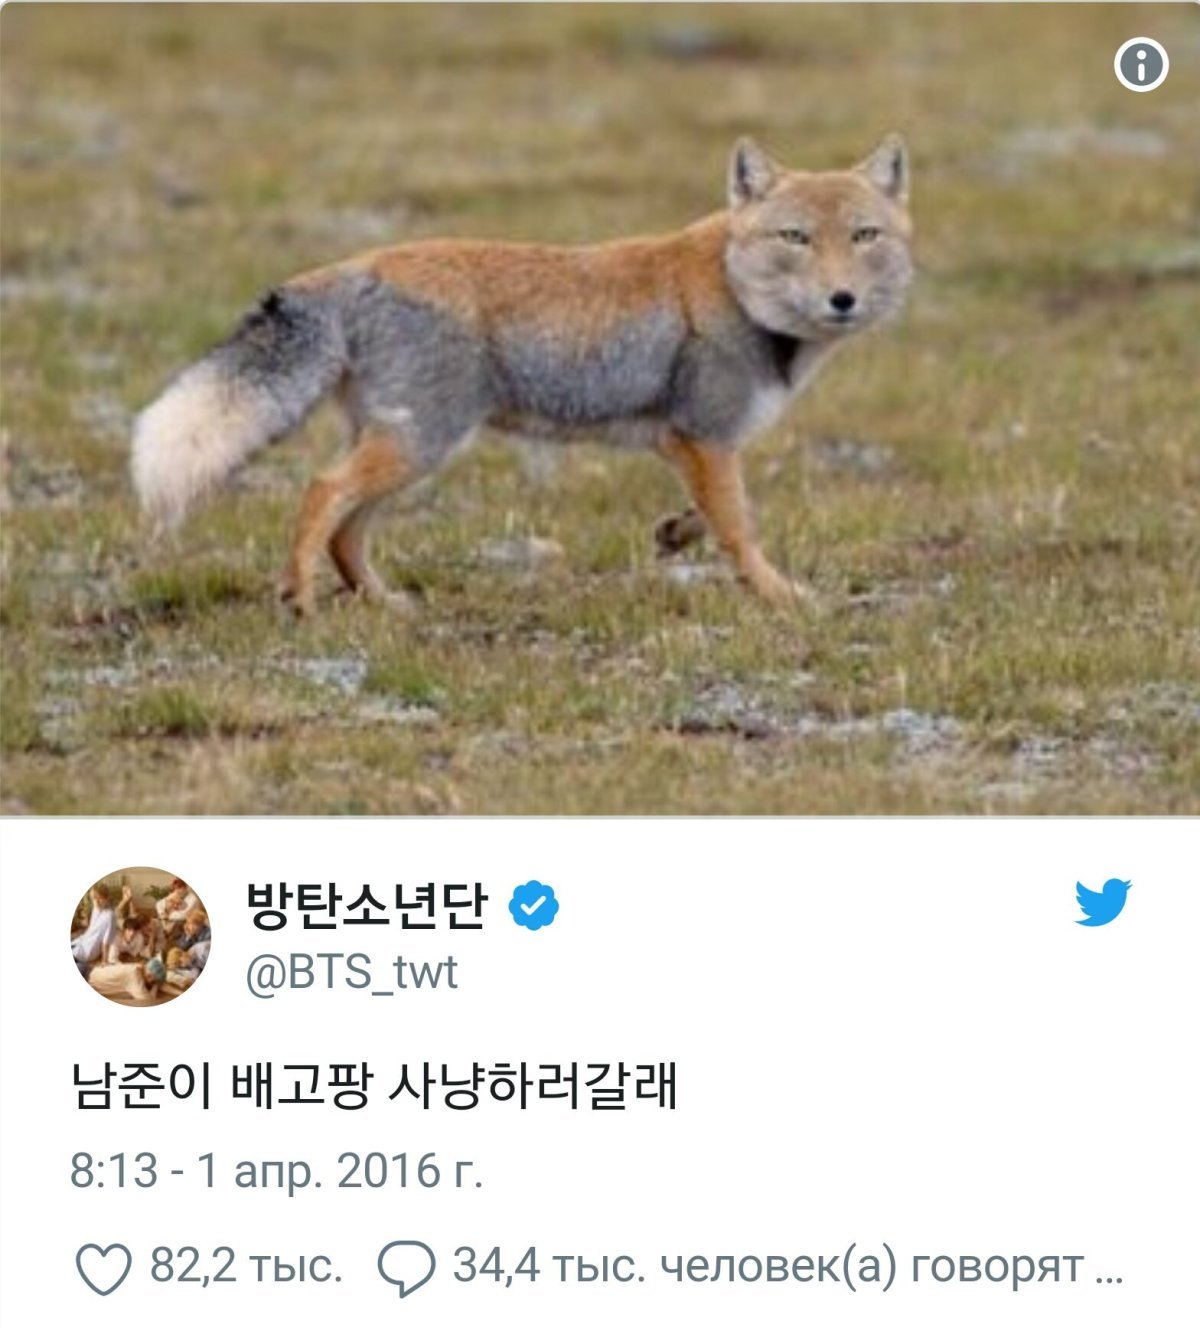Like the tweet with the heart icon

[x=104, y=1269]
